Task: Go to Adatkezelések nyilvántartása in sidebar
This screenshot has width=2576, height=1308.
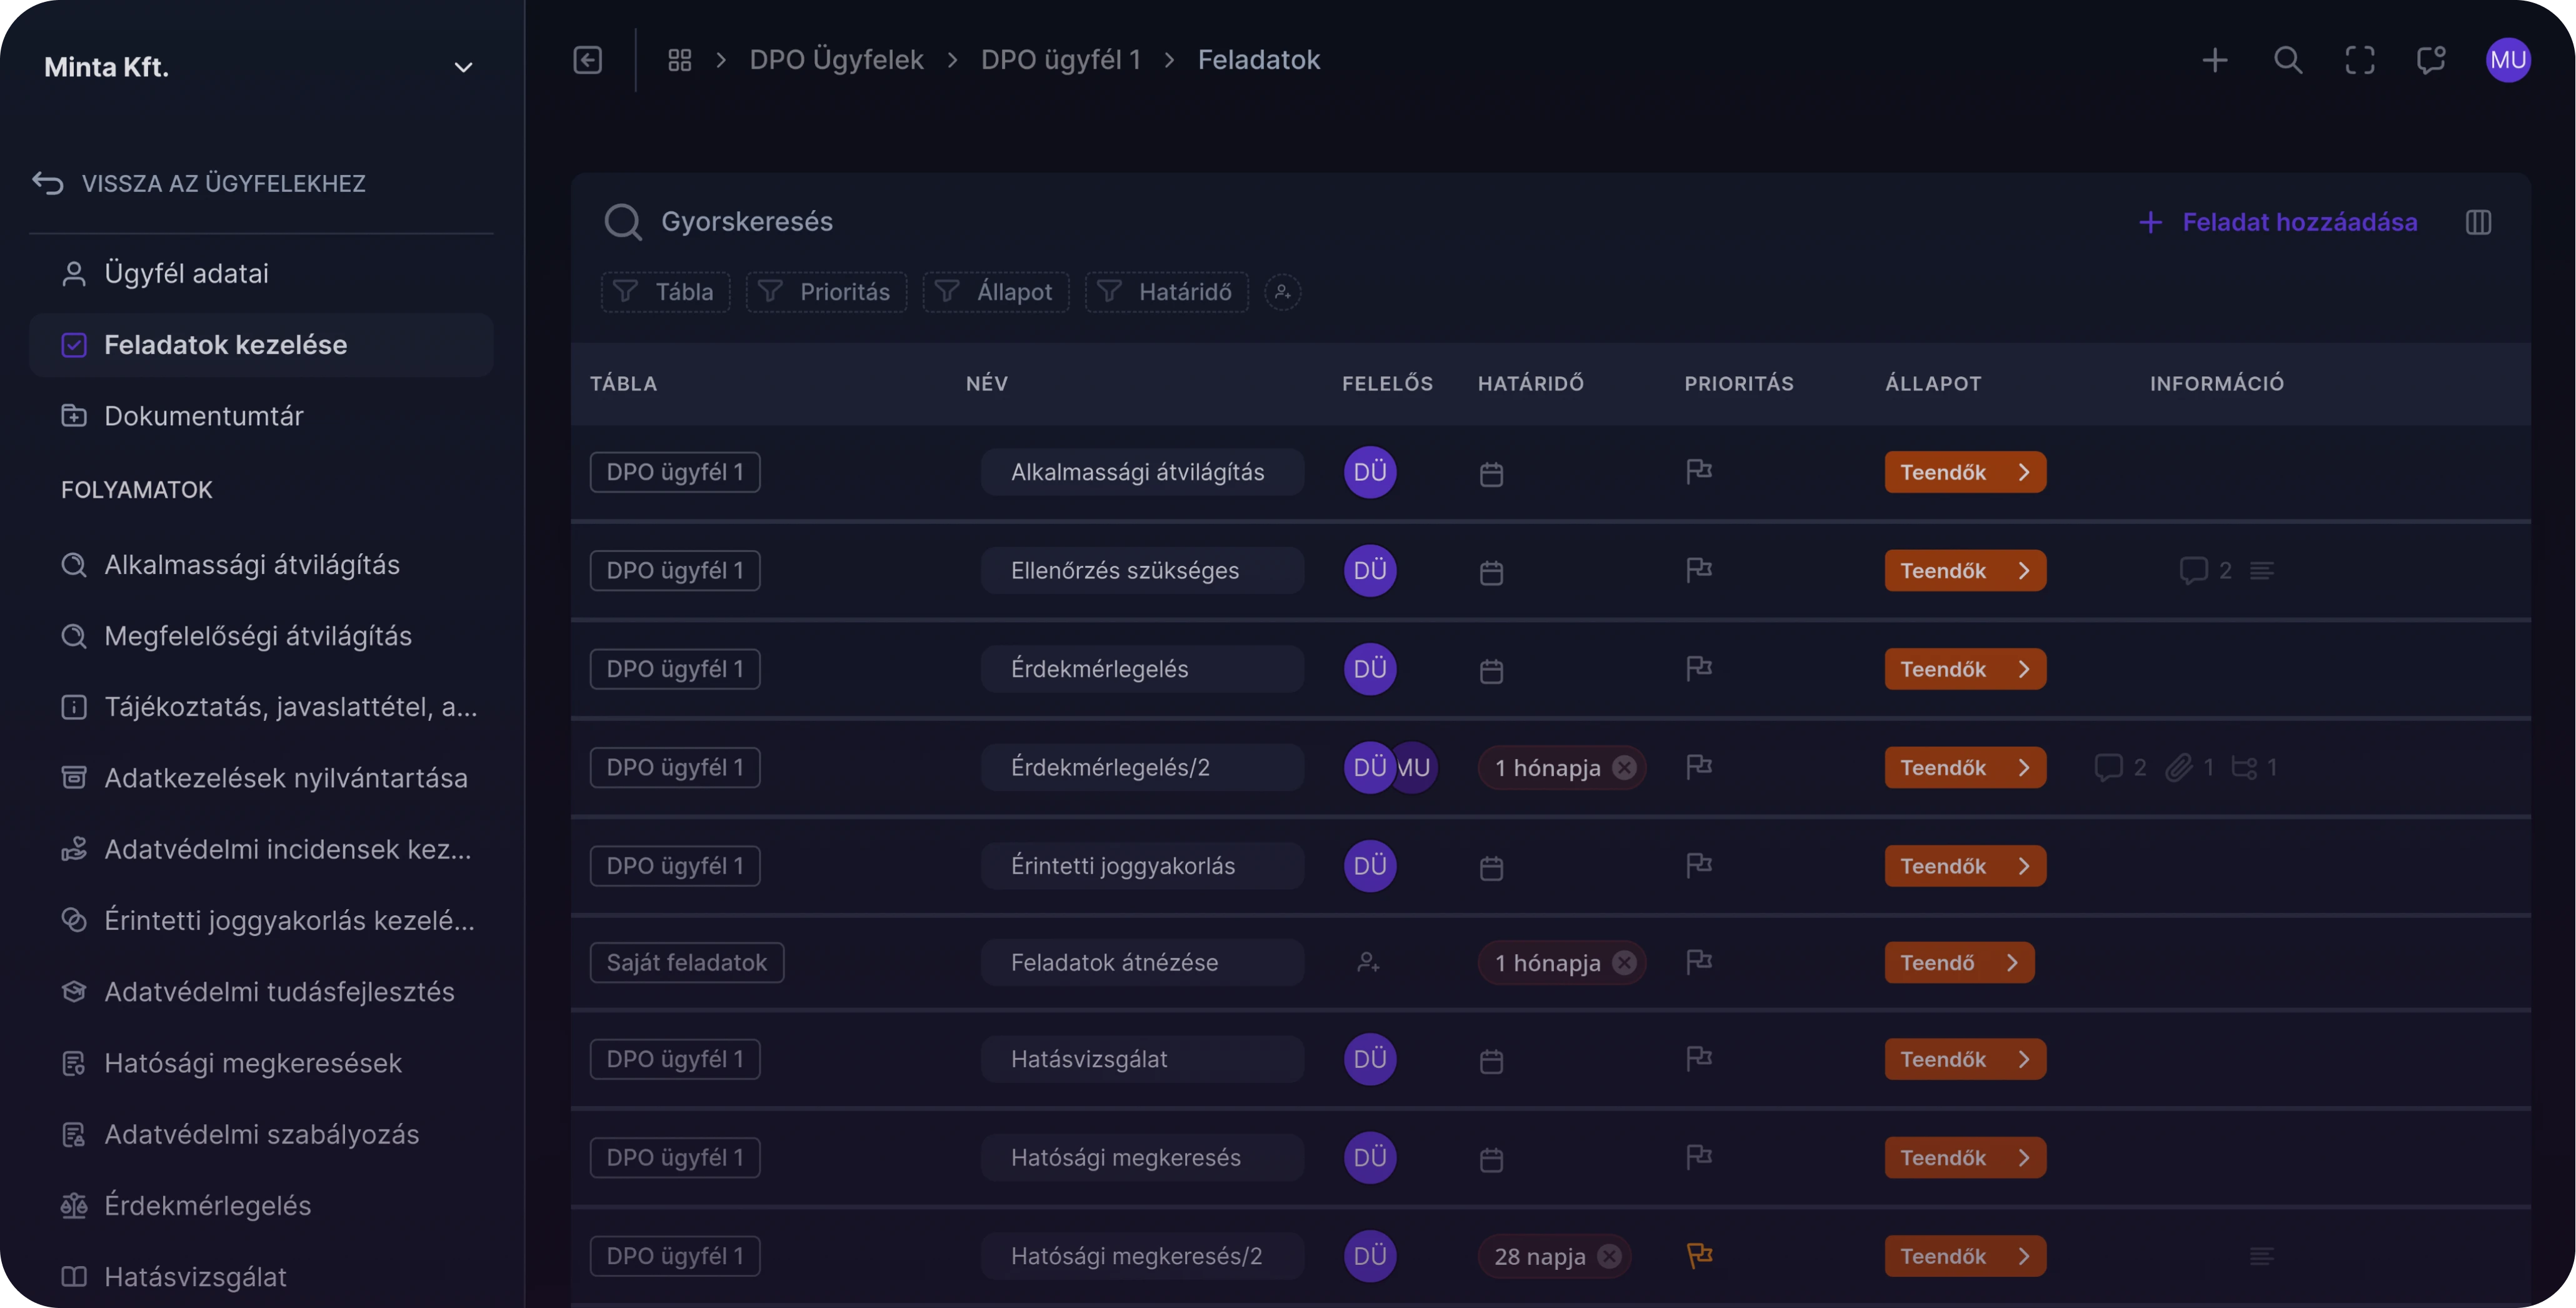Action: [x=285, y=778]
